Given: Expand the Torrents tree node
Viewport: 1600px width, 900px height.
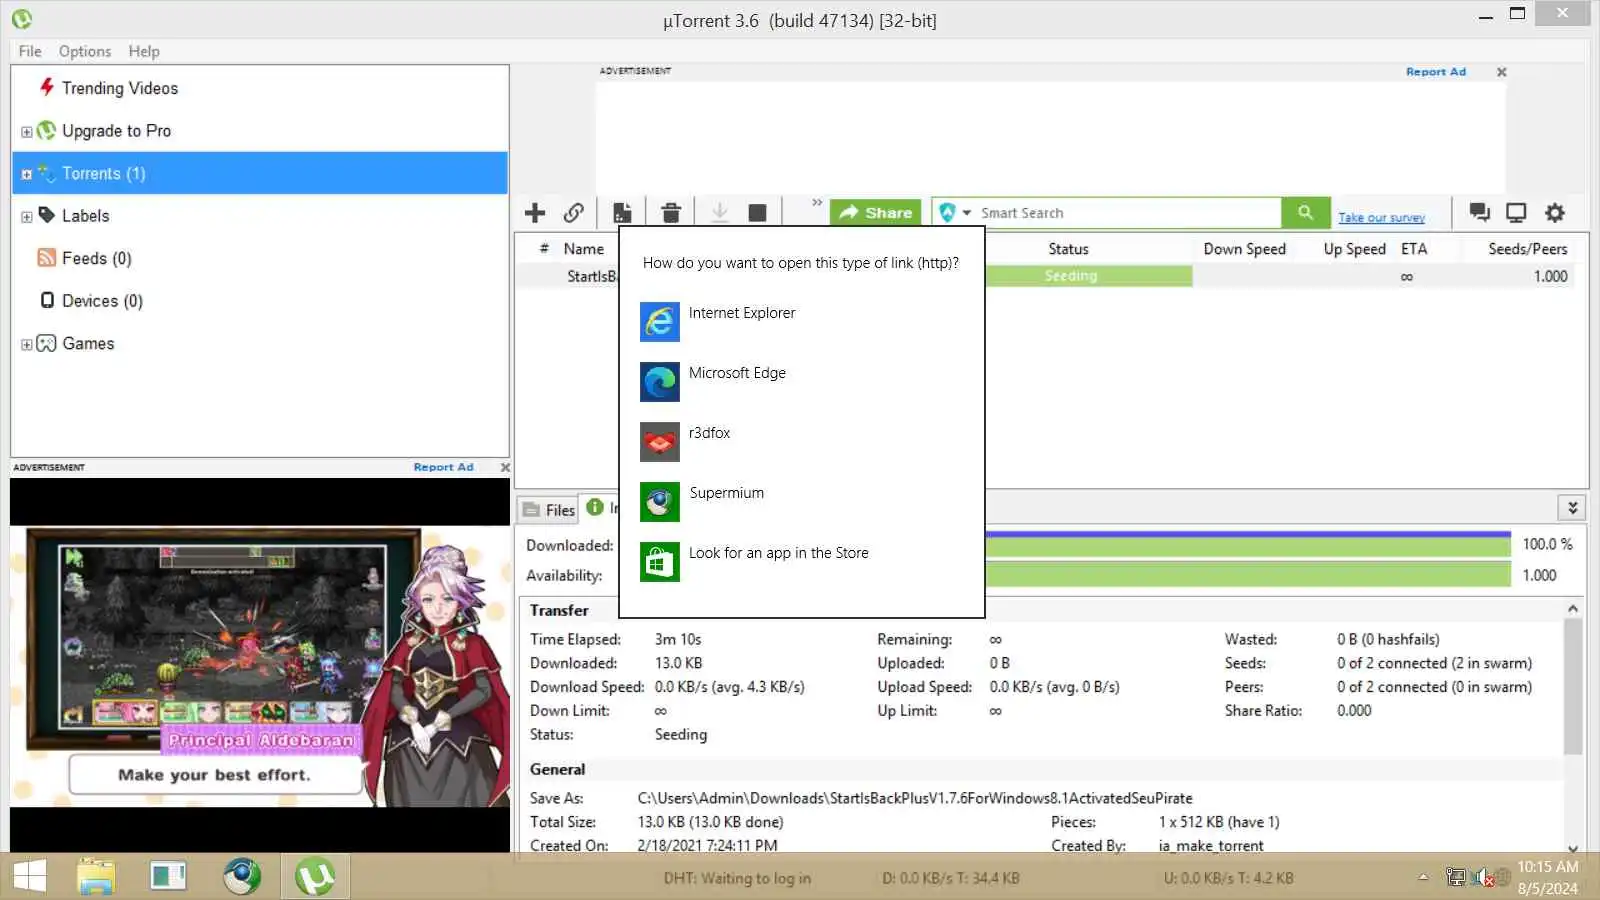Looking at the screenshot, I should [x=27, y=174].
